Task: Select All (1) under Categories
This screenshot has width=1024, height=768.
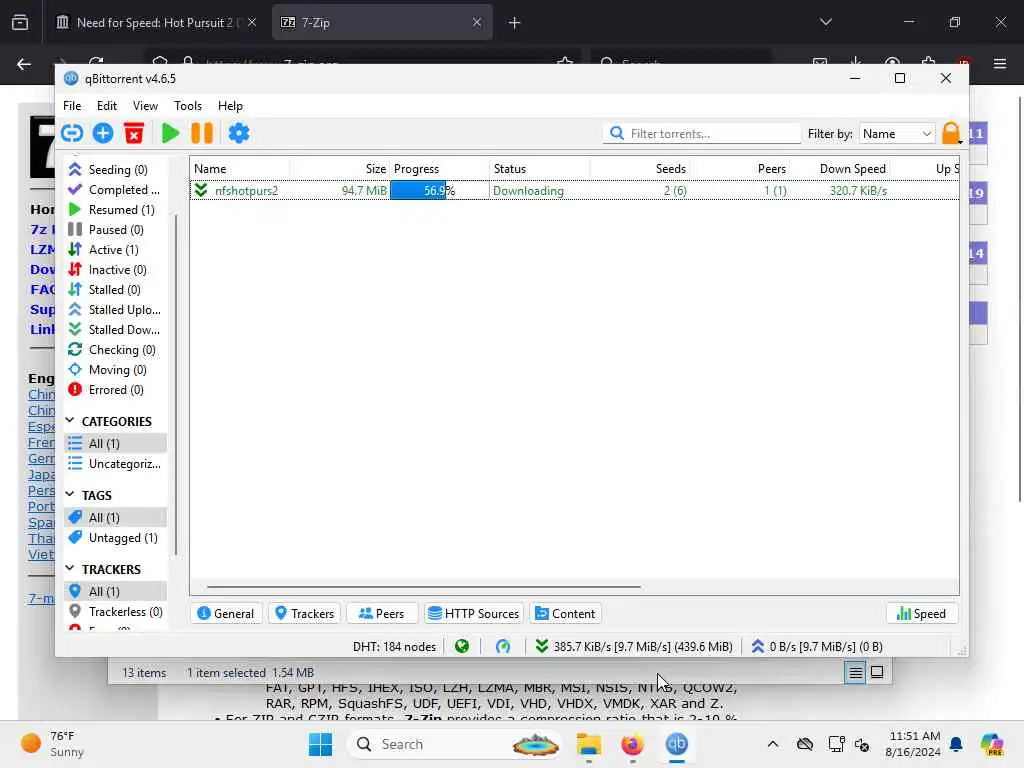Action: (116, 443)
